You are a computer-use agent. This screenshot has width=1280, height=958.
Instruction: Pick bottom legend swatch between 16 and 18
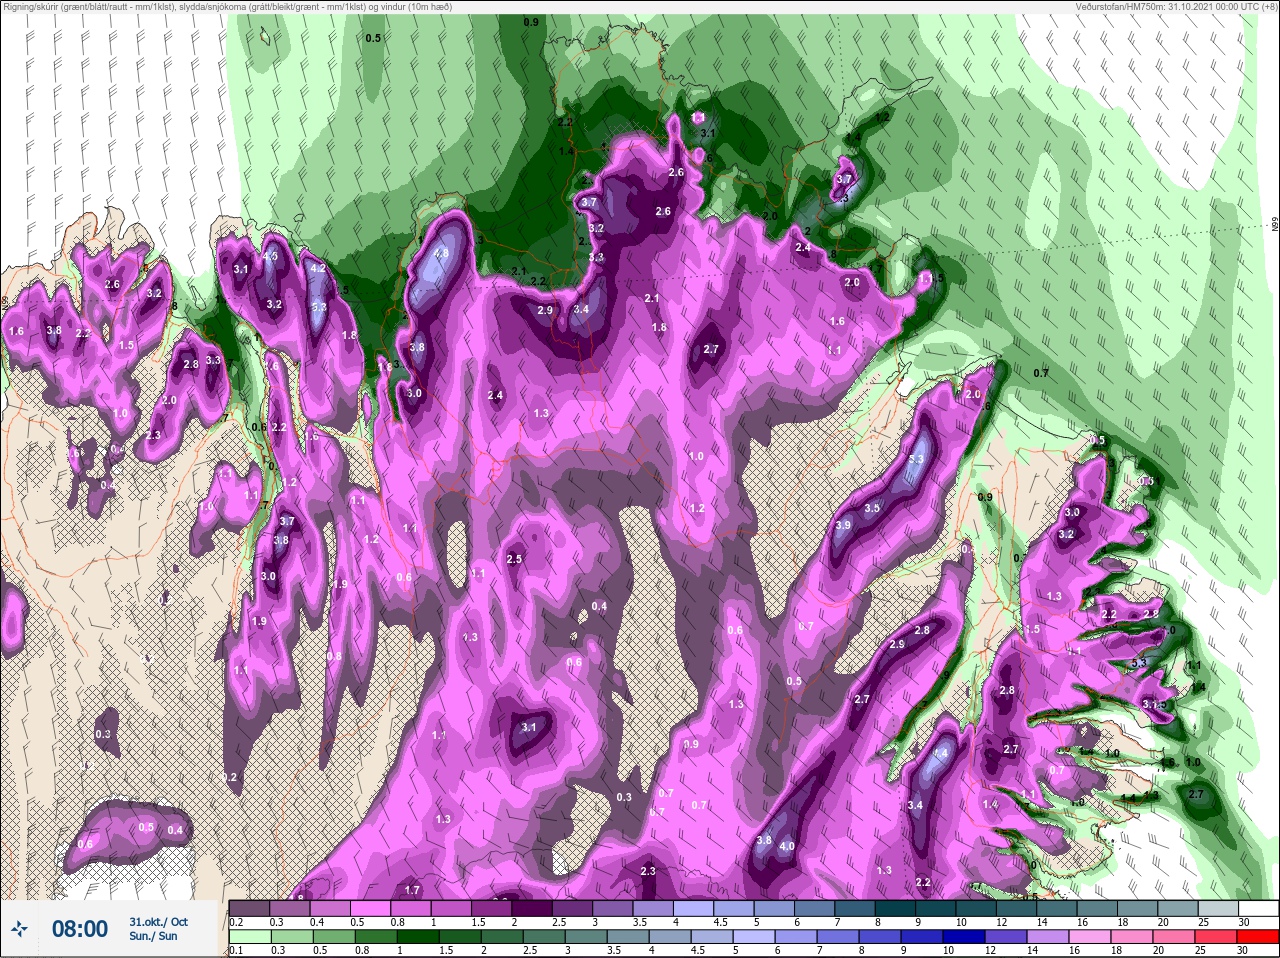[1090, 937]
